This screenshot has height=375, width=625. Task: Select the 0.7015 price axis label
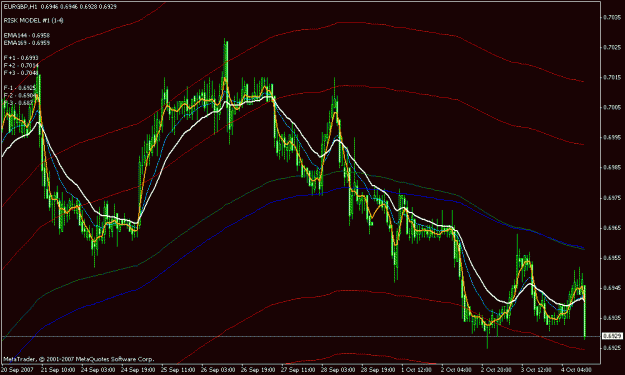(x=611, y=77)
